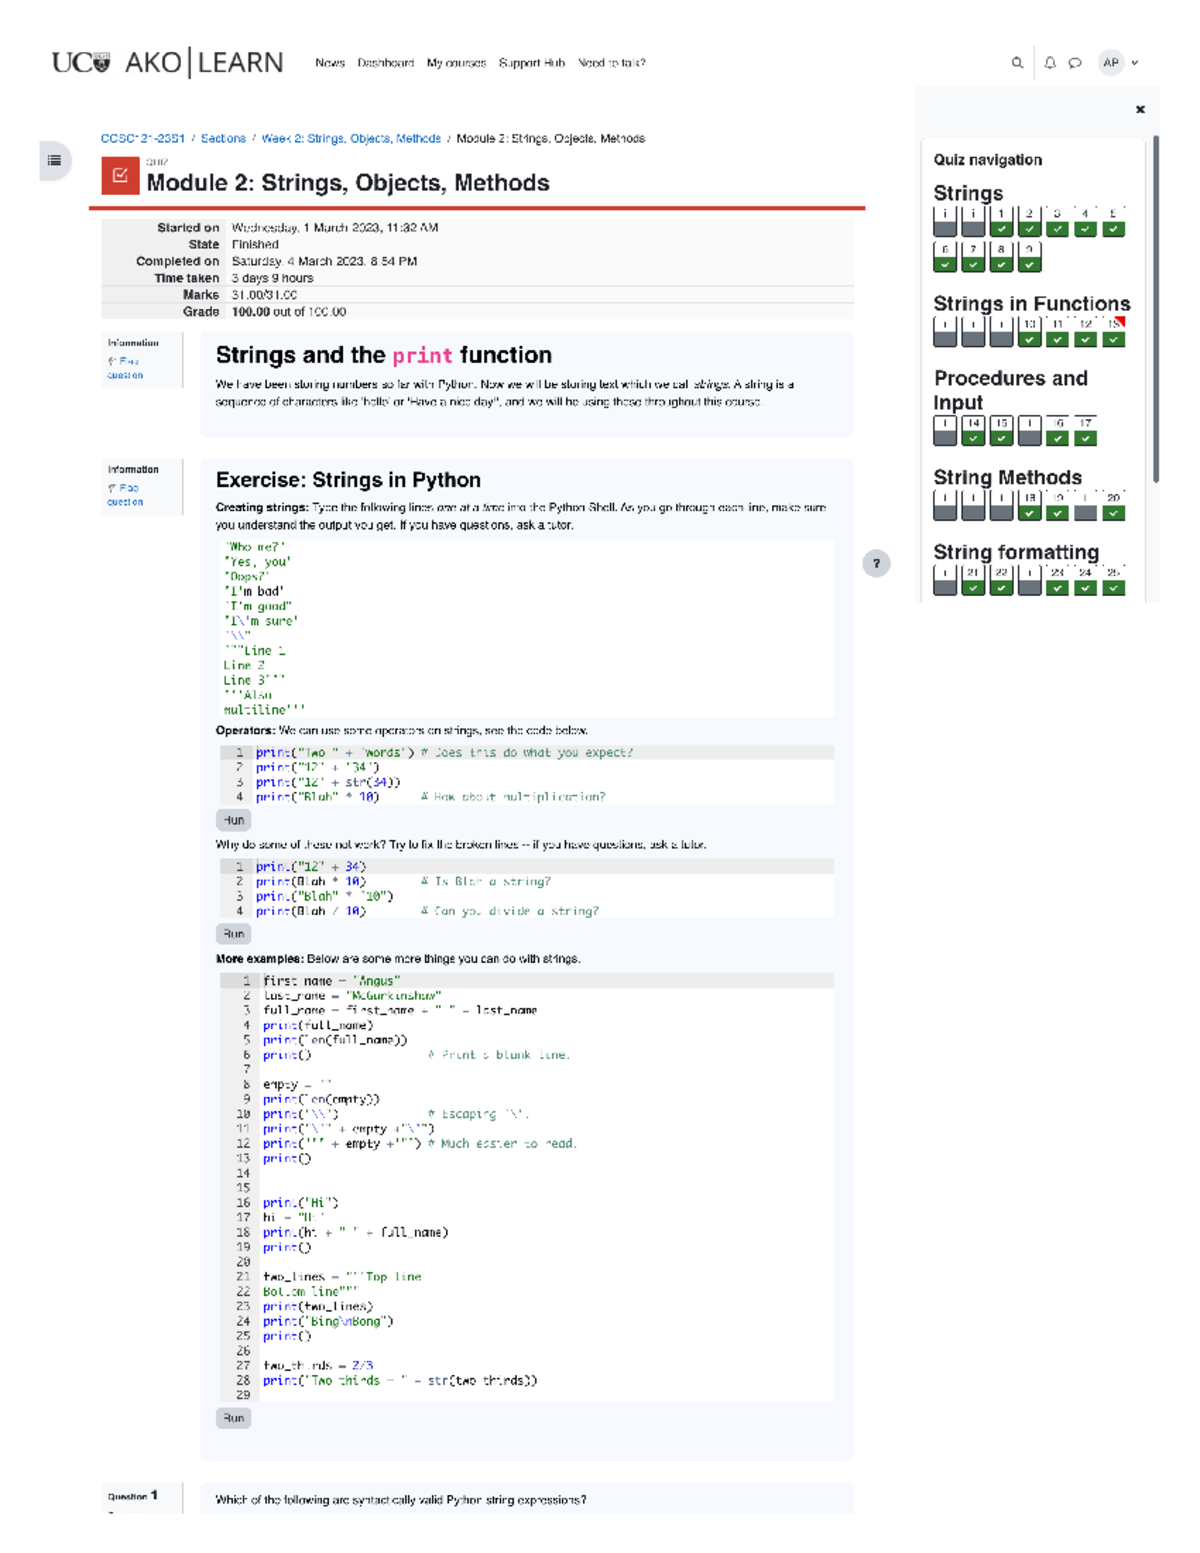Expand the user menu arrow beside AP
This screenshot has height=1553, width=1200.
click(x=1135, y=63)
